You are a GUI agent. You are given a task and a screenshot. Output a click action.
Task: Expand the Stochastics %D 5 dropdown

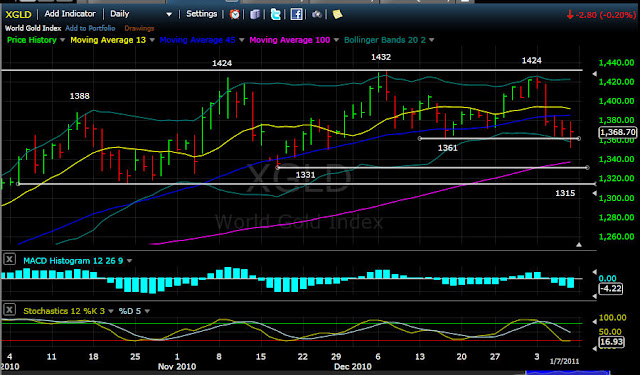(147, 311)
